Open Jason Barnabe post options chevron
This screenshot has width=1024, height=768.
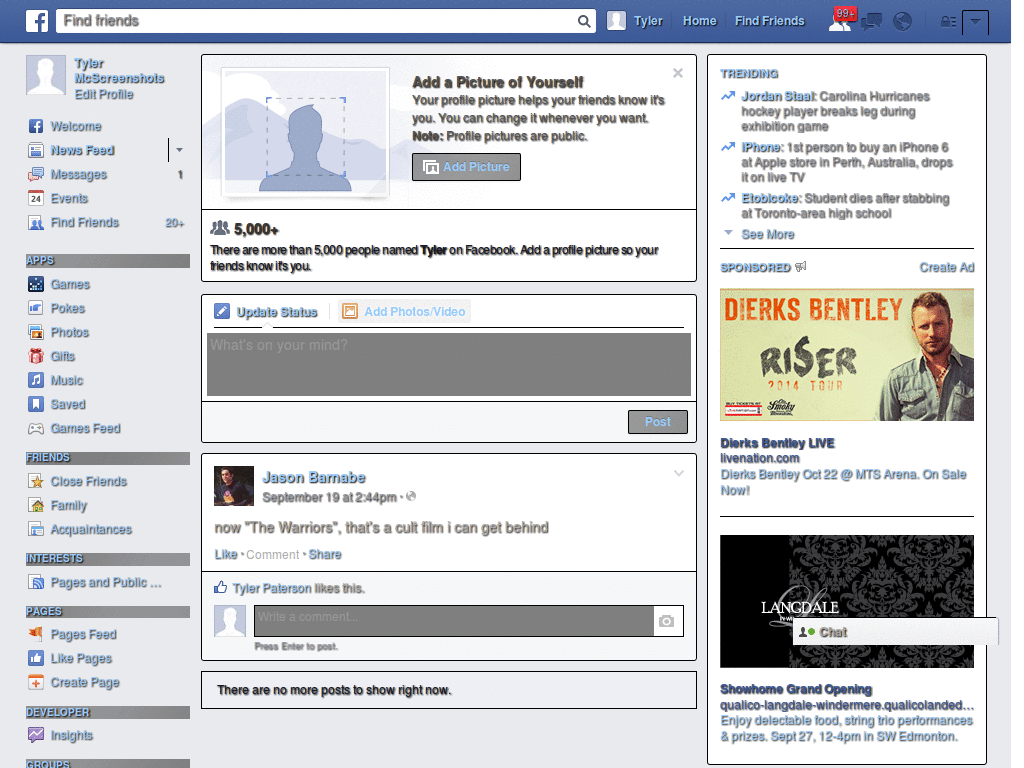click(679, 473)
